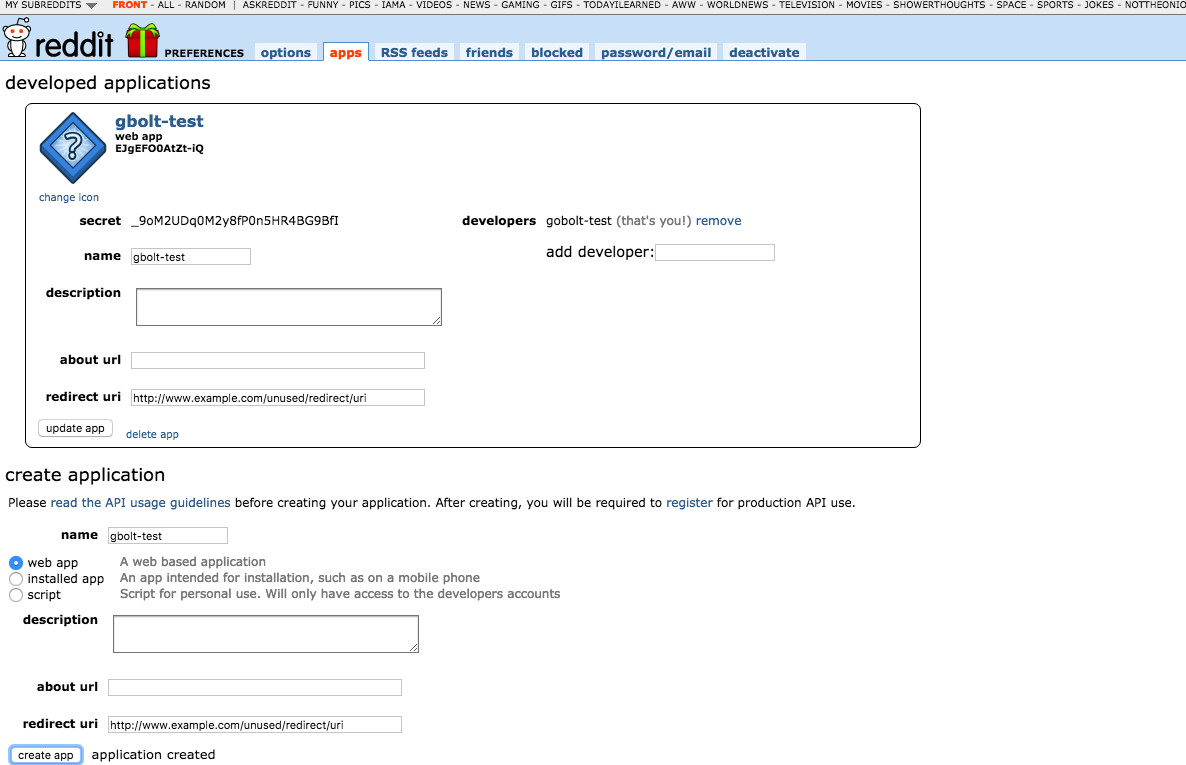
Task: Open FUNNY subreddit in top bar
Action: click(x=323, y=5)
